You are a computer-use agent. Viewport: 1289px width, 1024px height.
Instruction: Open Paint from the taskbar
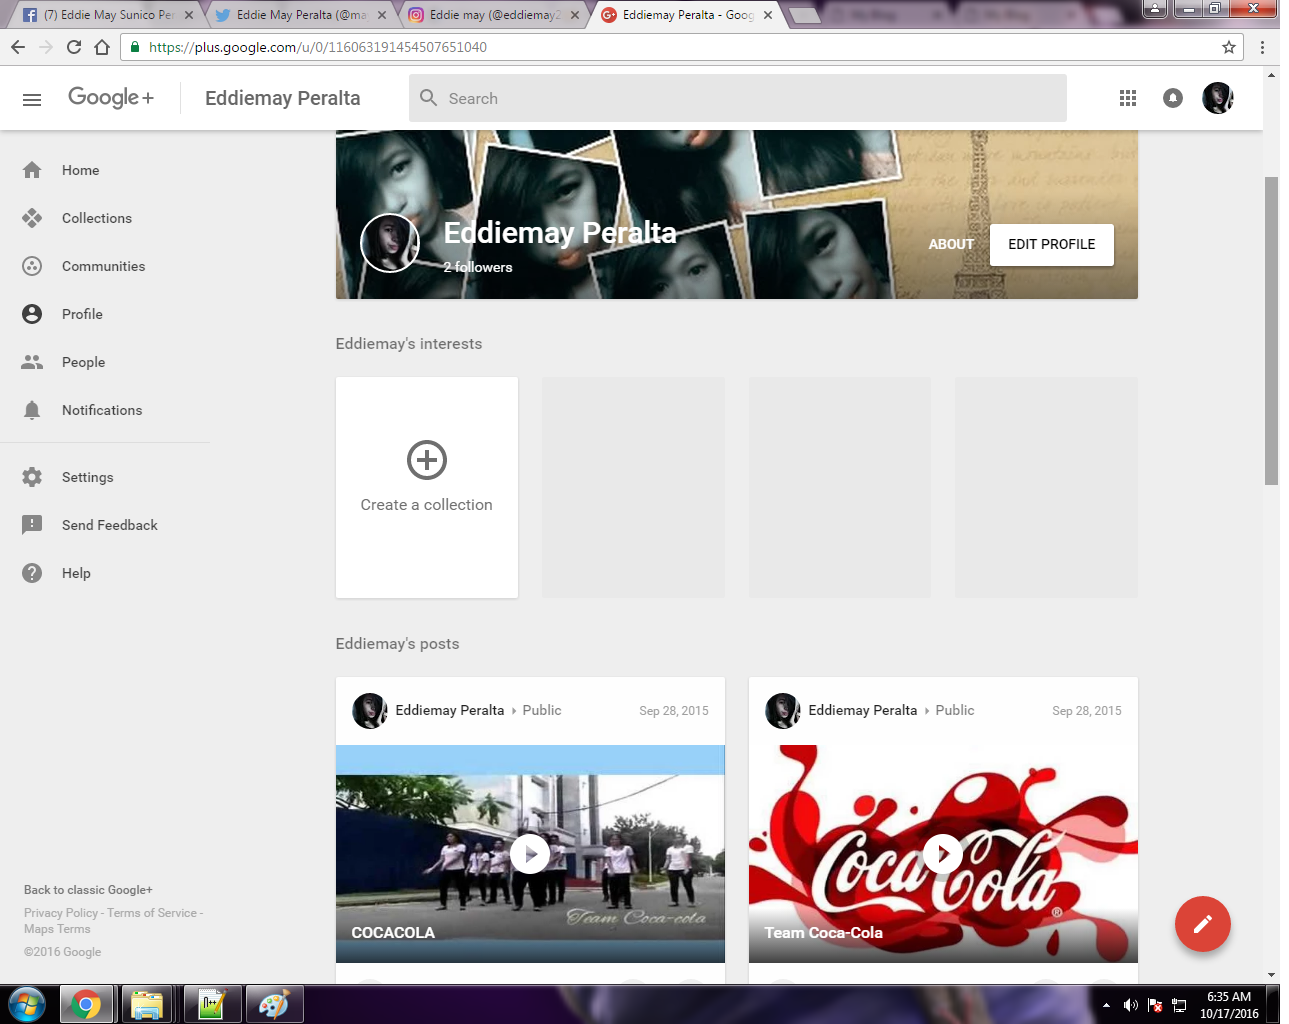point(273,1004)
